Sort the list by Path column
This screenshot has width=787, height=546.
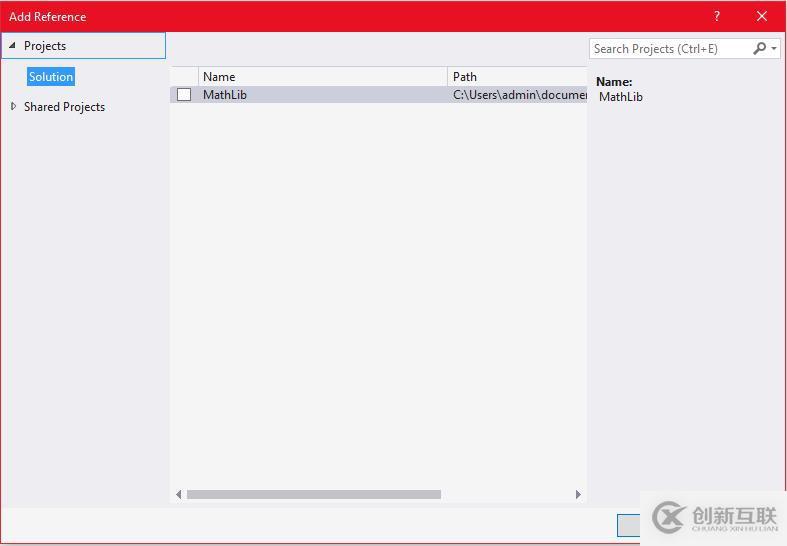click(517, 77)
